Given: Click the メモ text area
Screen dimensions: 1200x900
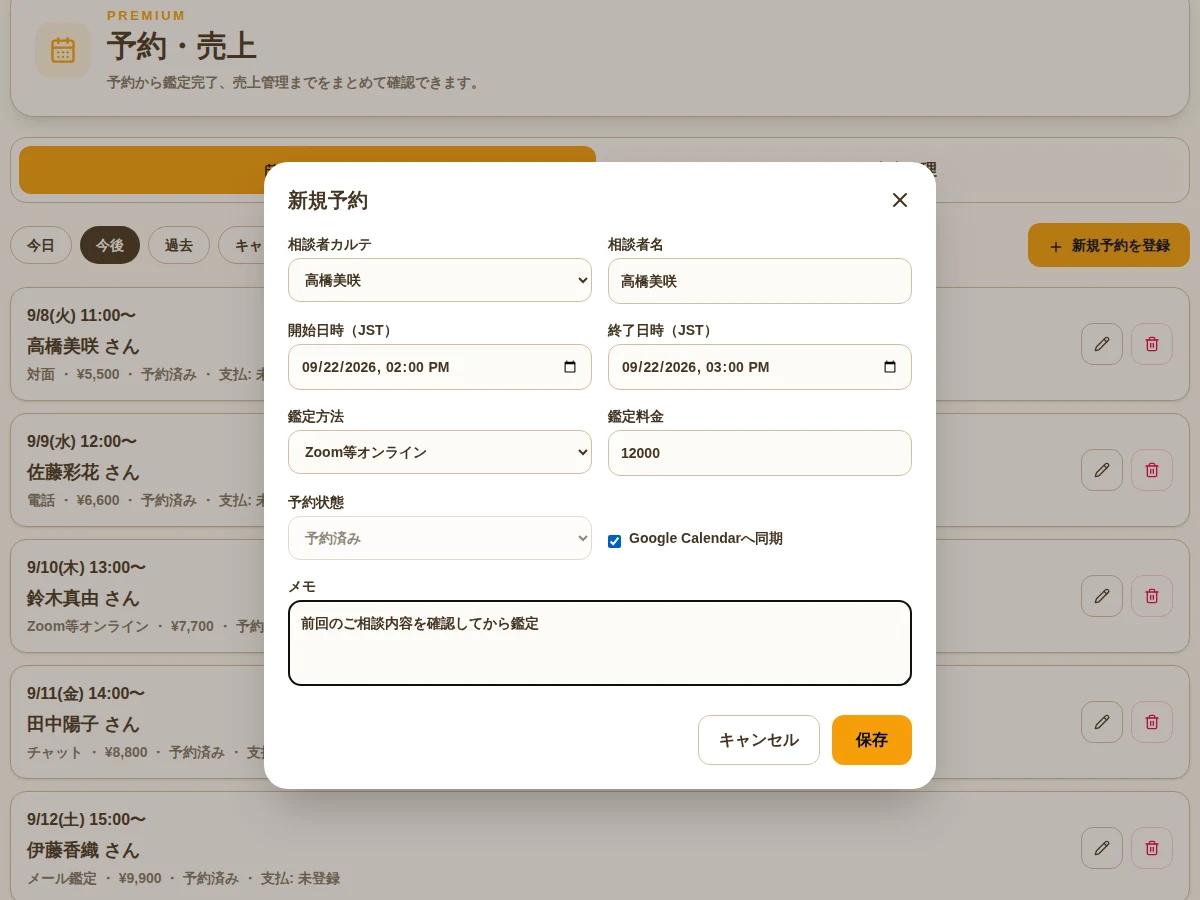Looking at the screenshot, I should pyautogui.click(x=600, y=643).
